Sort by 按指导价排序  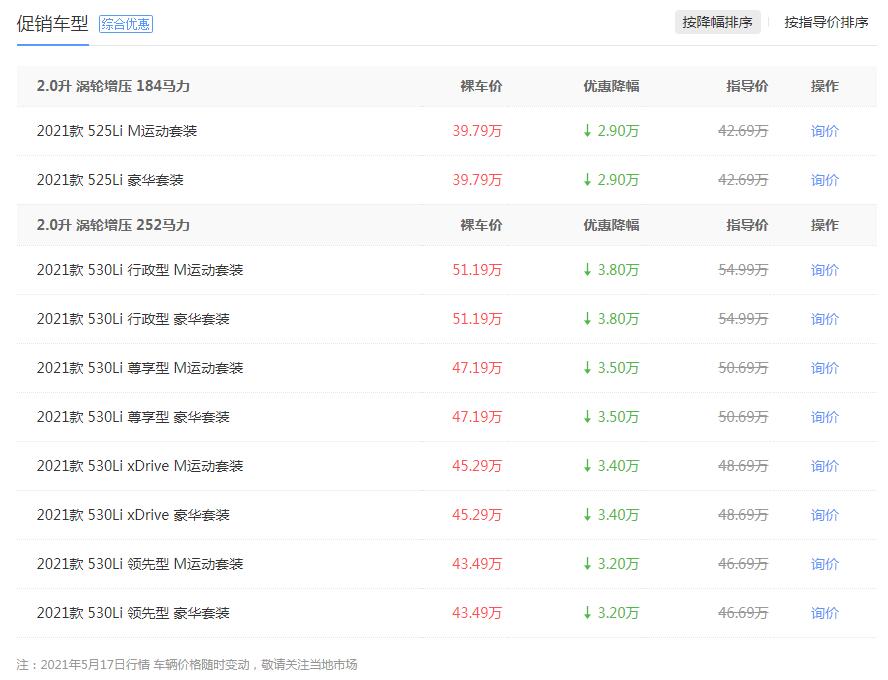[826, 22]
